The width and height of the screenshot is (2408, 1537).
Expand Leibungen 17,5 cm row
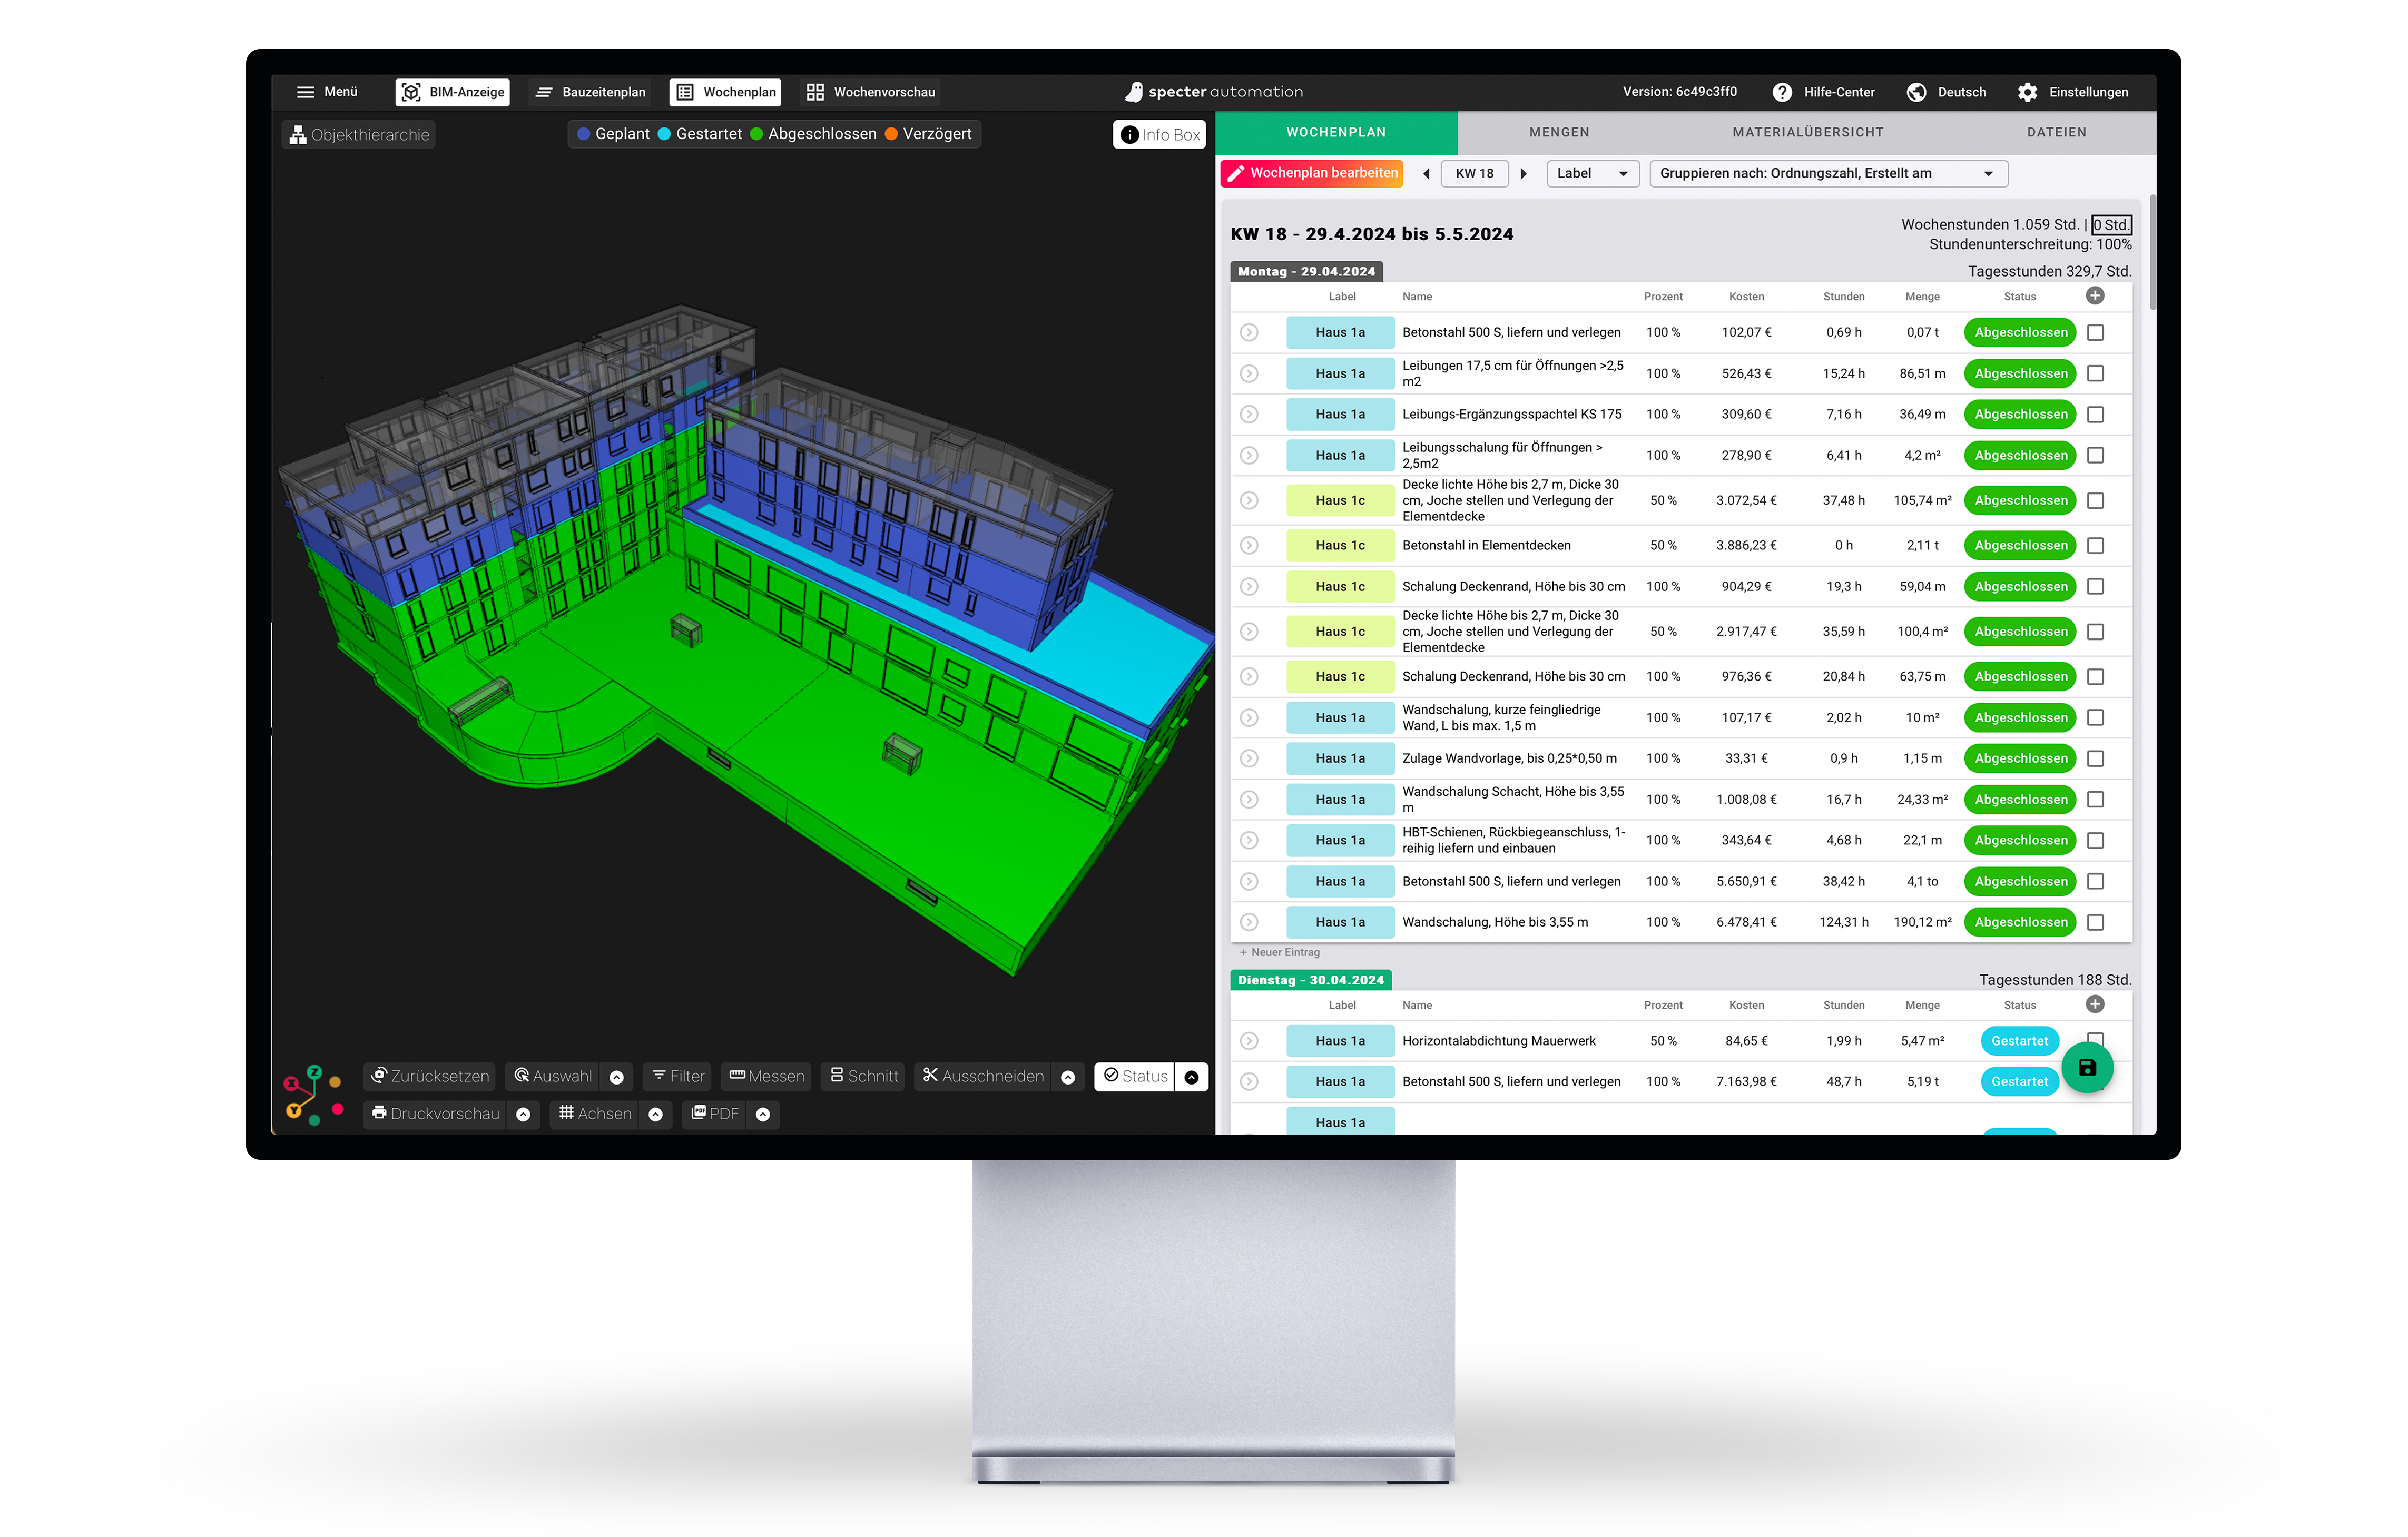tap(1249, 374)
